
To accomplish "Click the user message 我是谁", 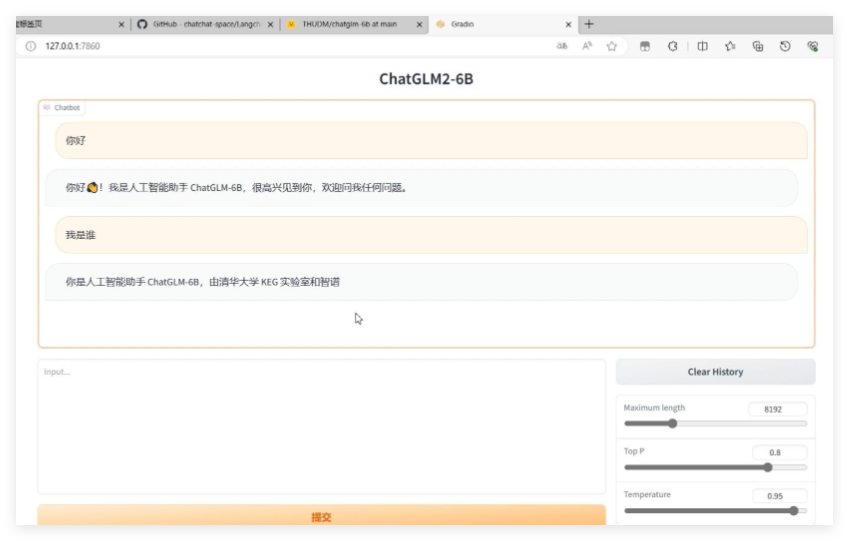I will [x=432, y=234].
